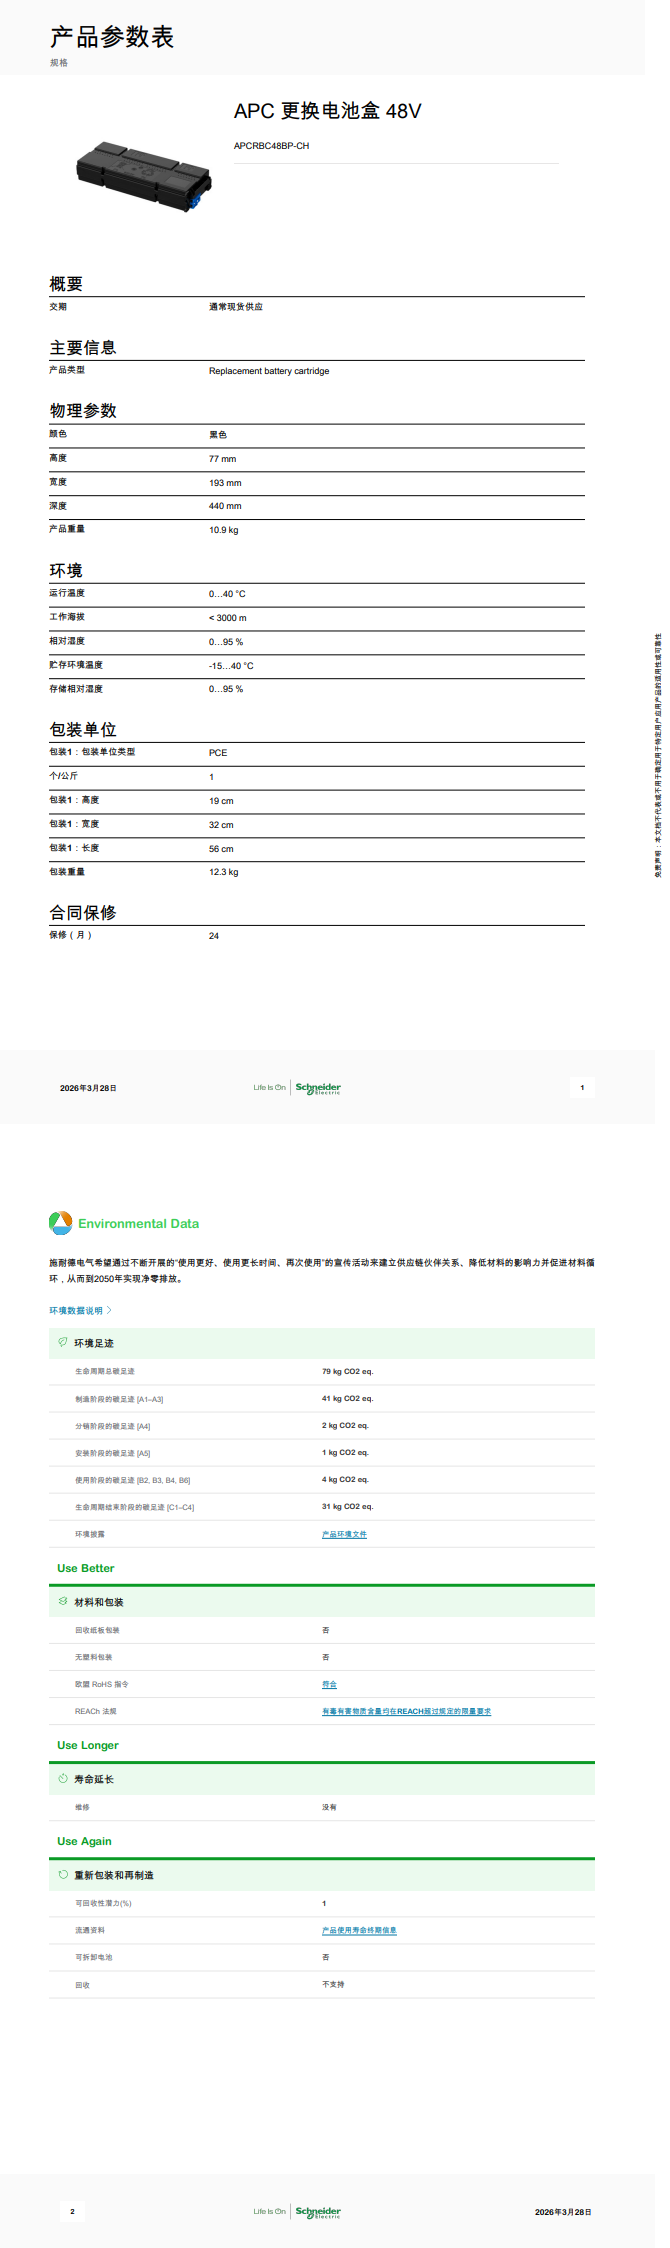Image resolution: width=670 pixels, height=2248 pixels.
Task: Click the packaging icon beside 材料和包装
Action: (x=63, y=1601)
